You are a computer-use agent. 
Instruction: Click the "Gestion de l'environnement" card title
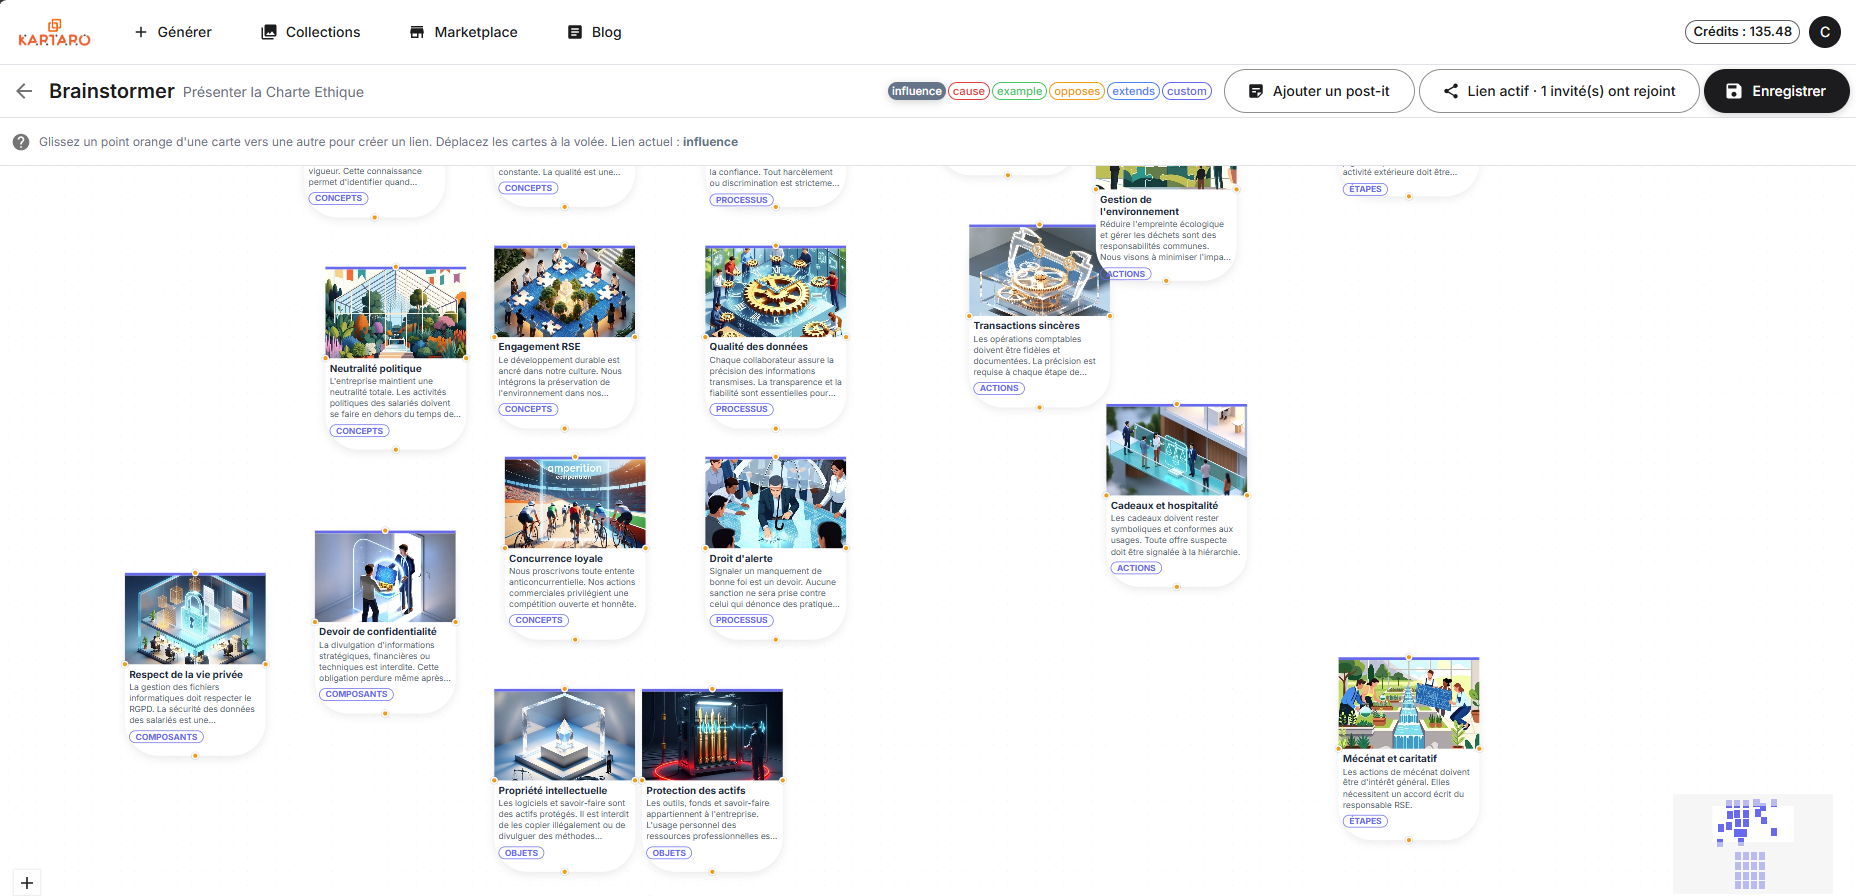[1140, 205]
